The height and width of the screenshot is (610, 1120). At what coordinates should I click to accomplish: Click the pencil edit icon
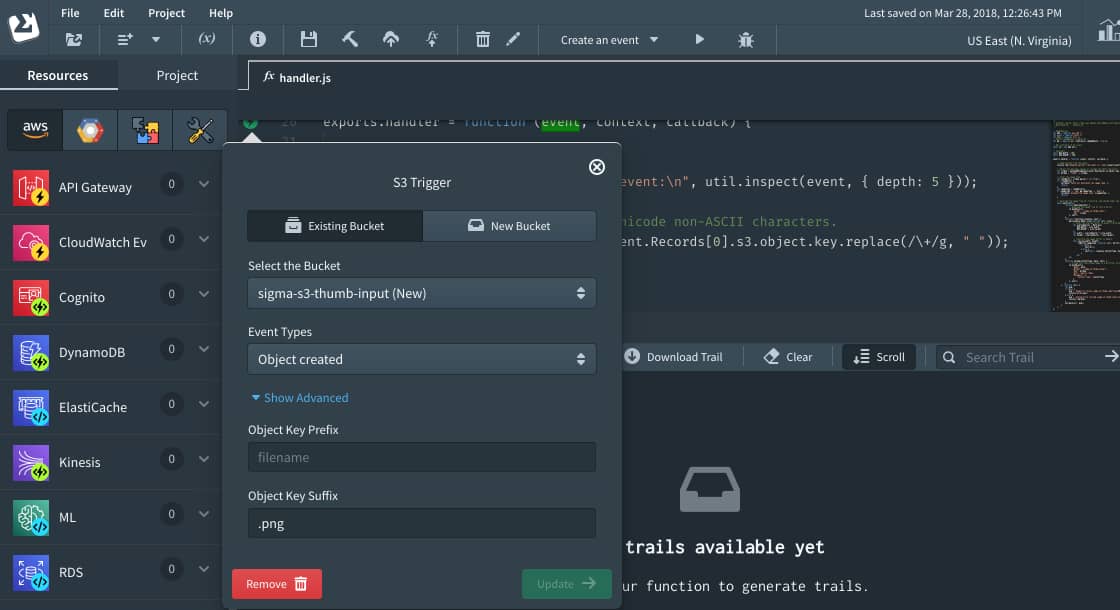[513, 39]
